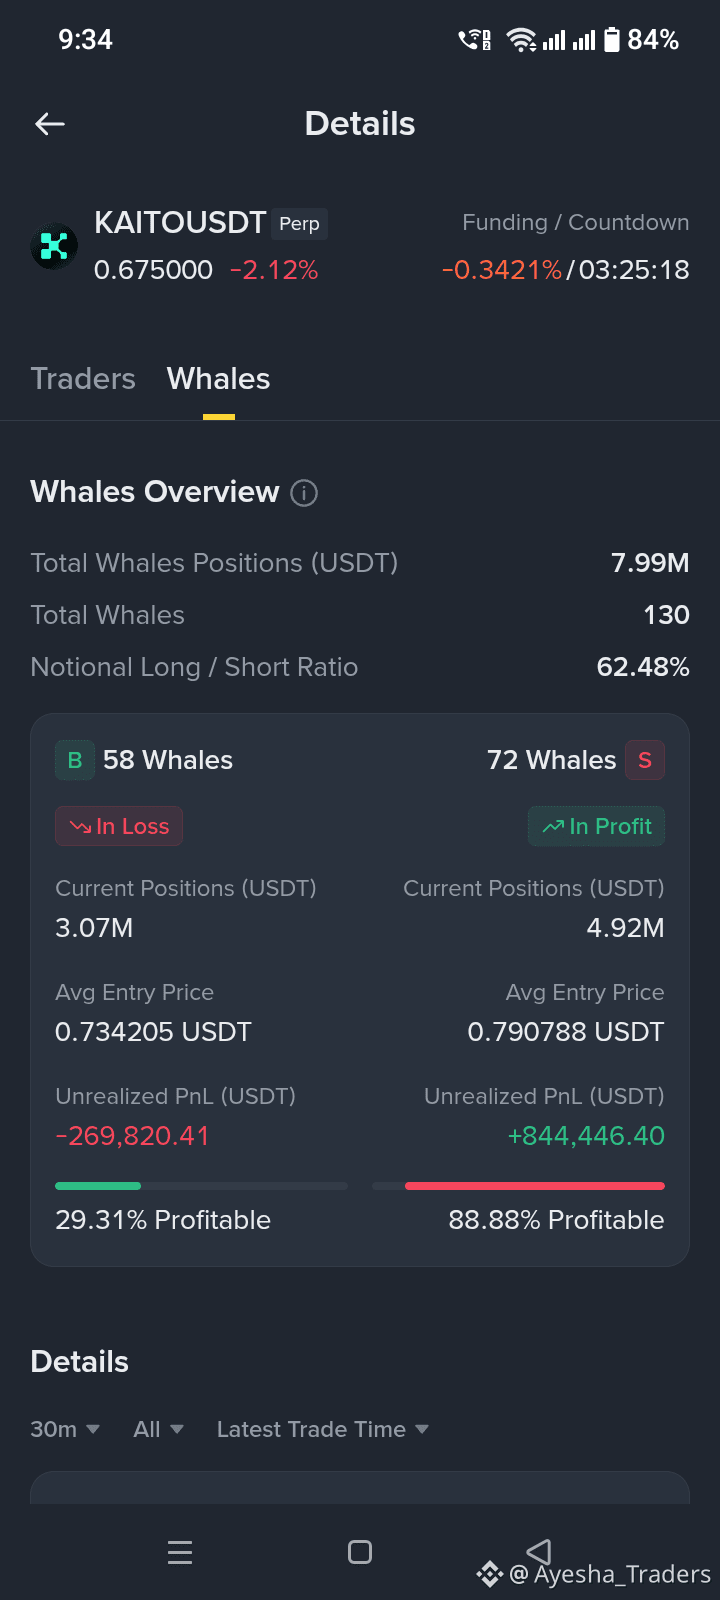Tap the KAITO coin logo icon

click(x=54, y=246)
